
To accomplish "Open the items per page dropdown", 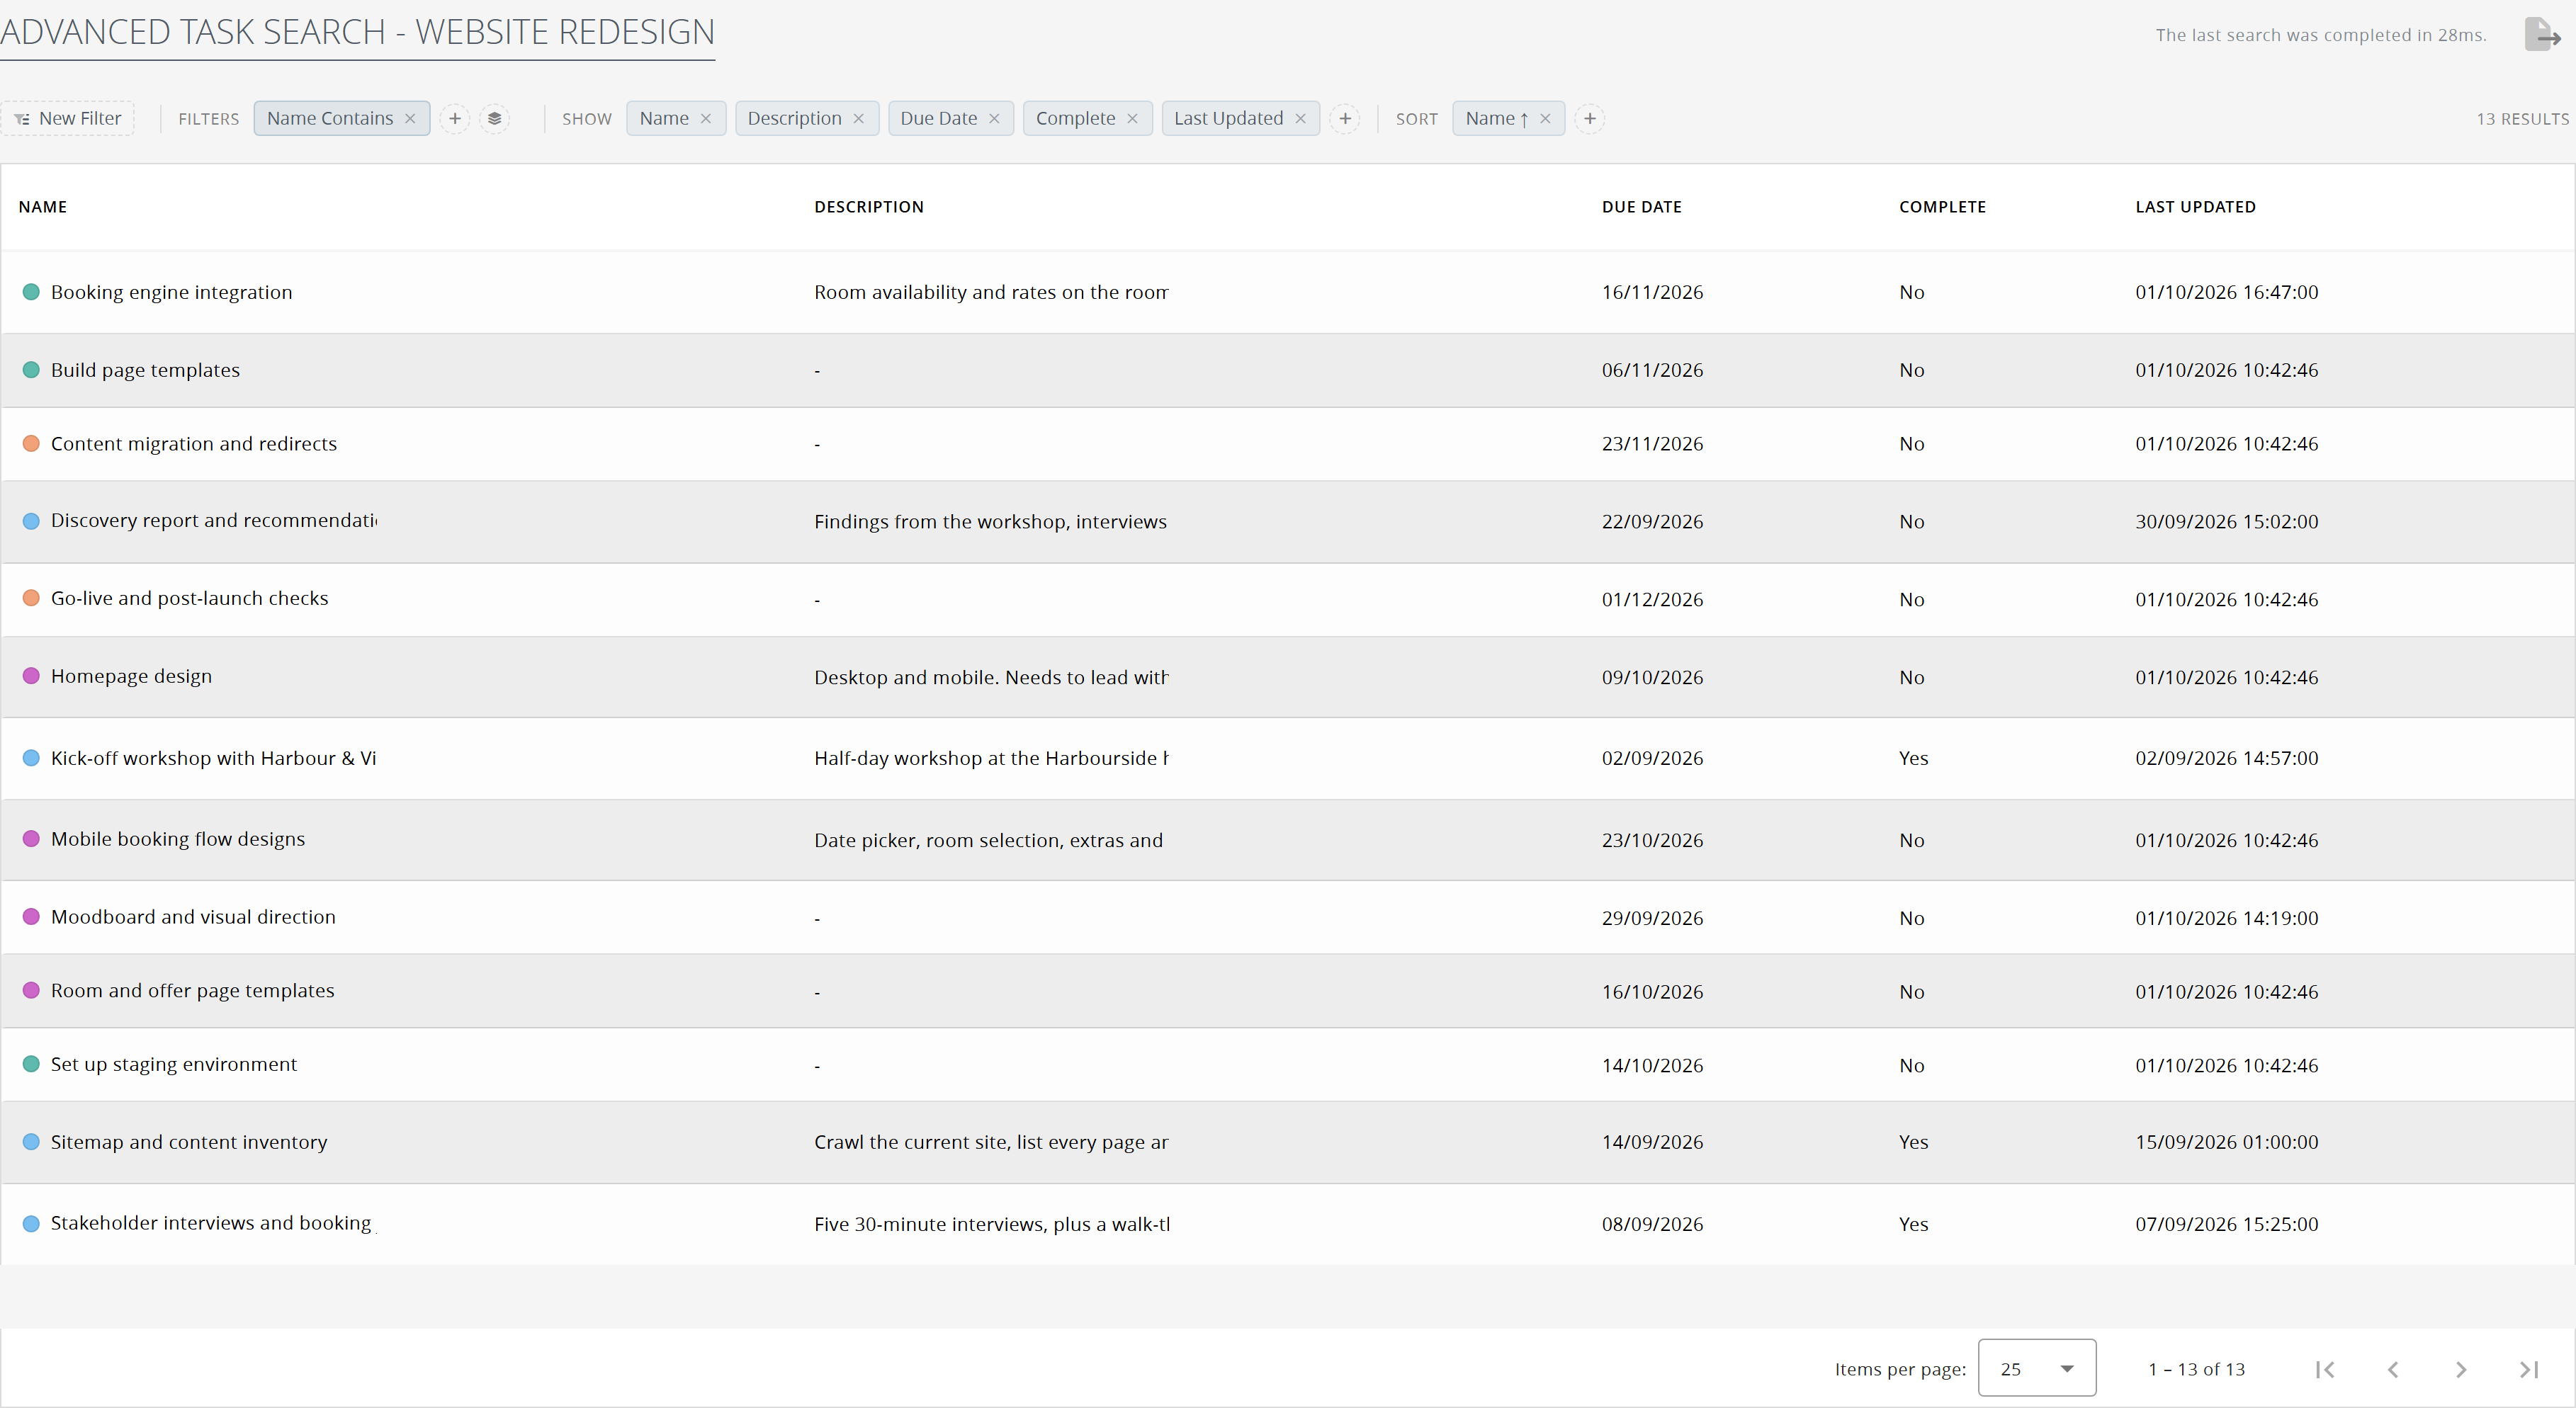I will (x=2037, y=1368).
